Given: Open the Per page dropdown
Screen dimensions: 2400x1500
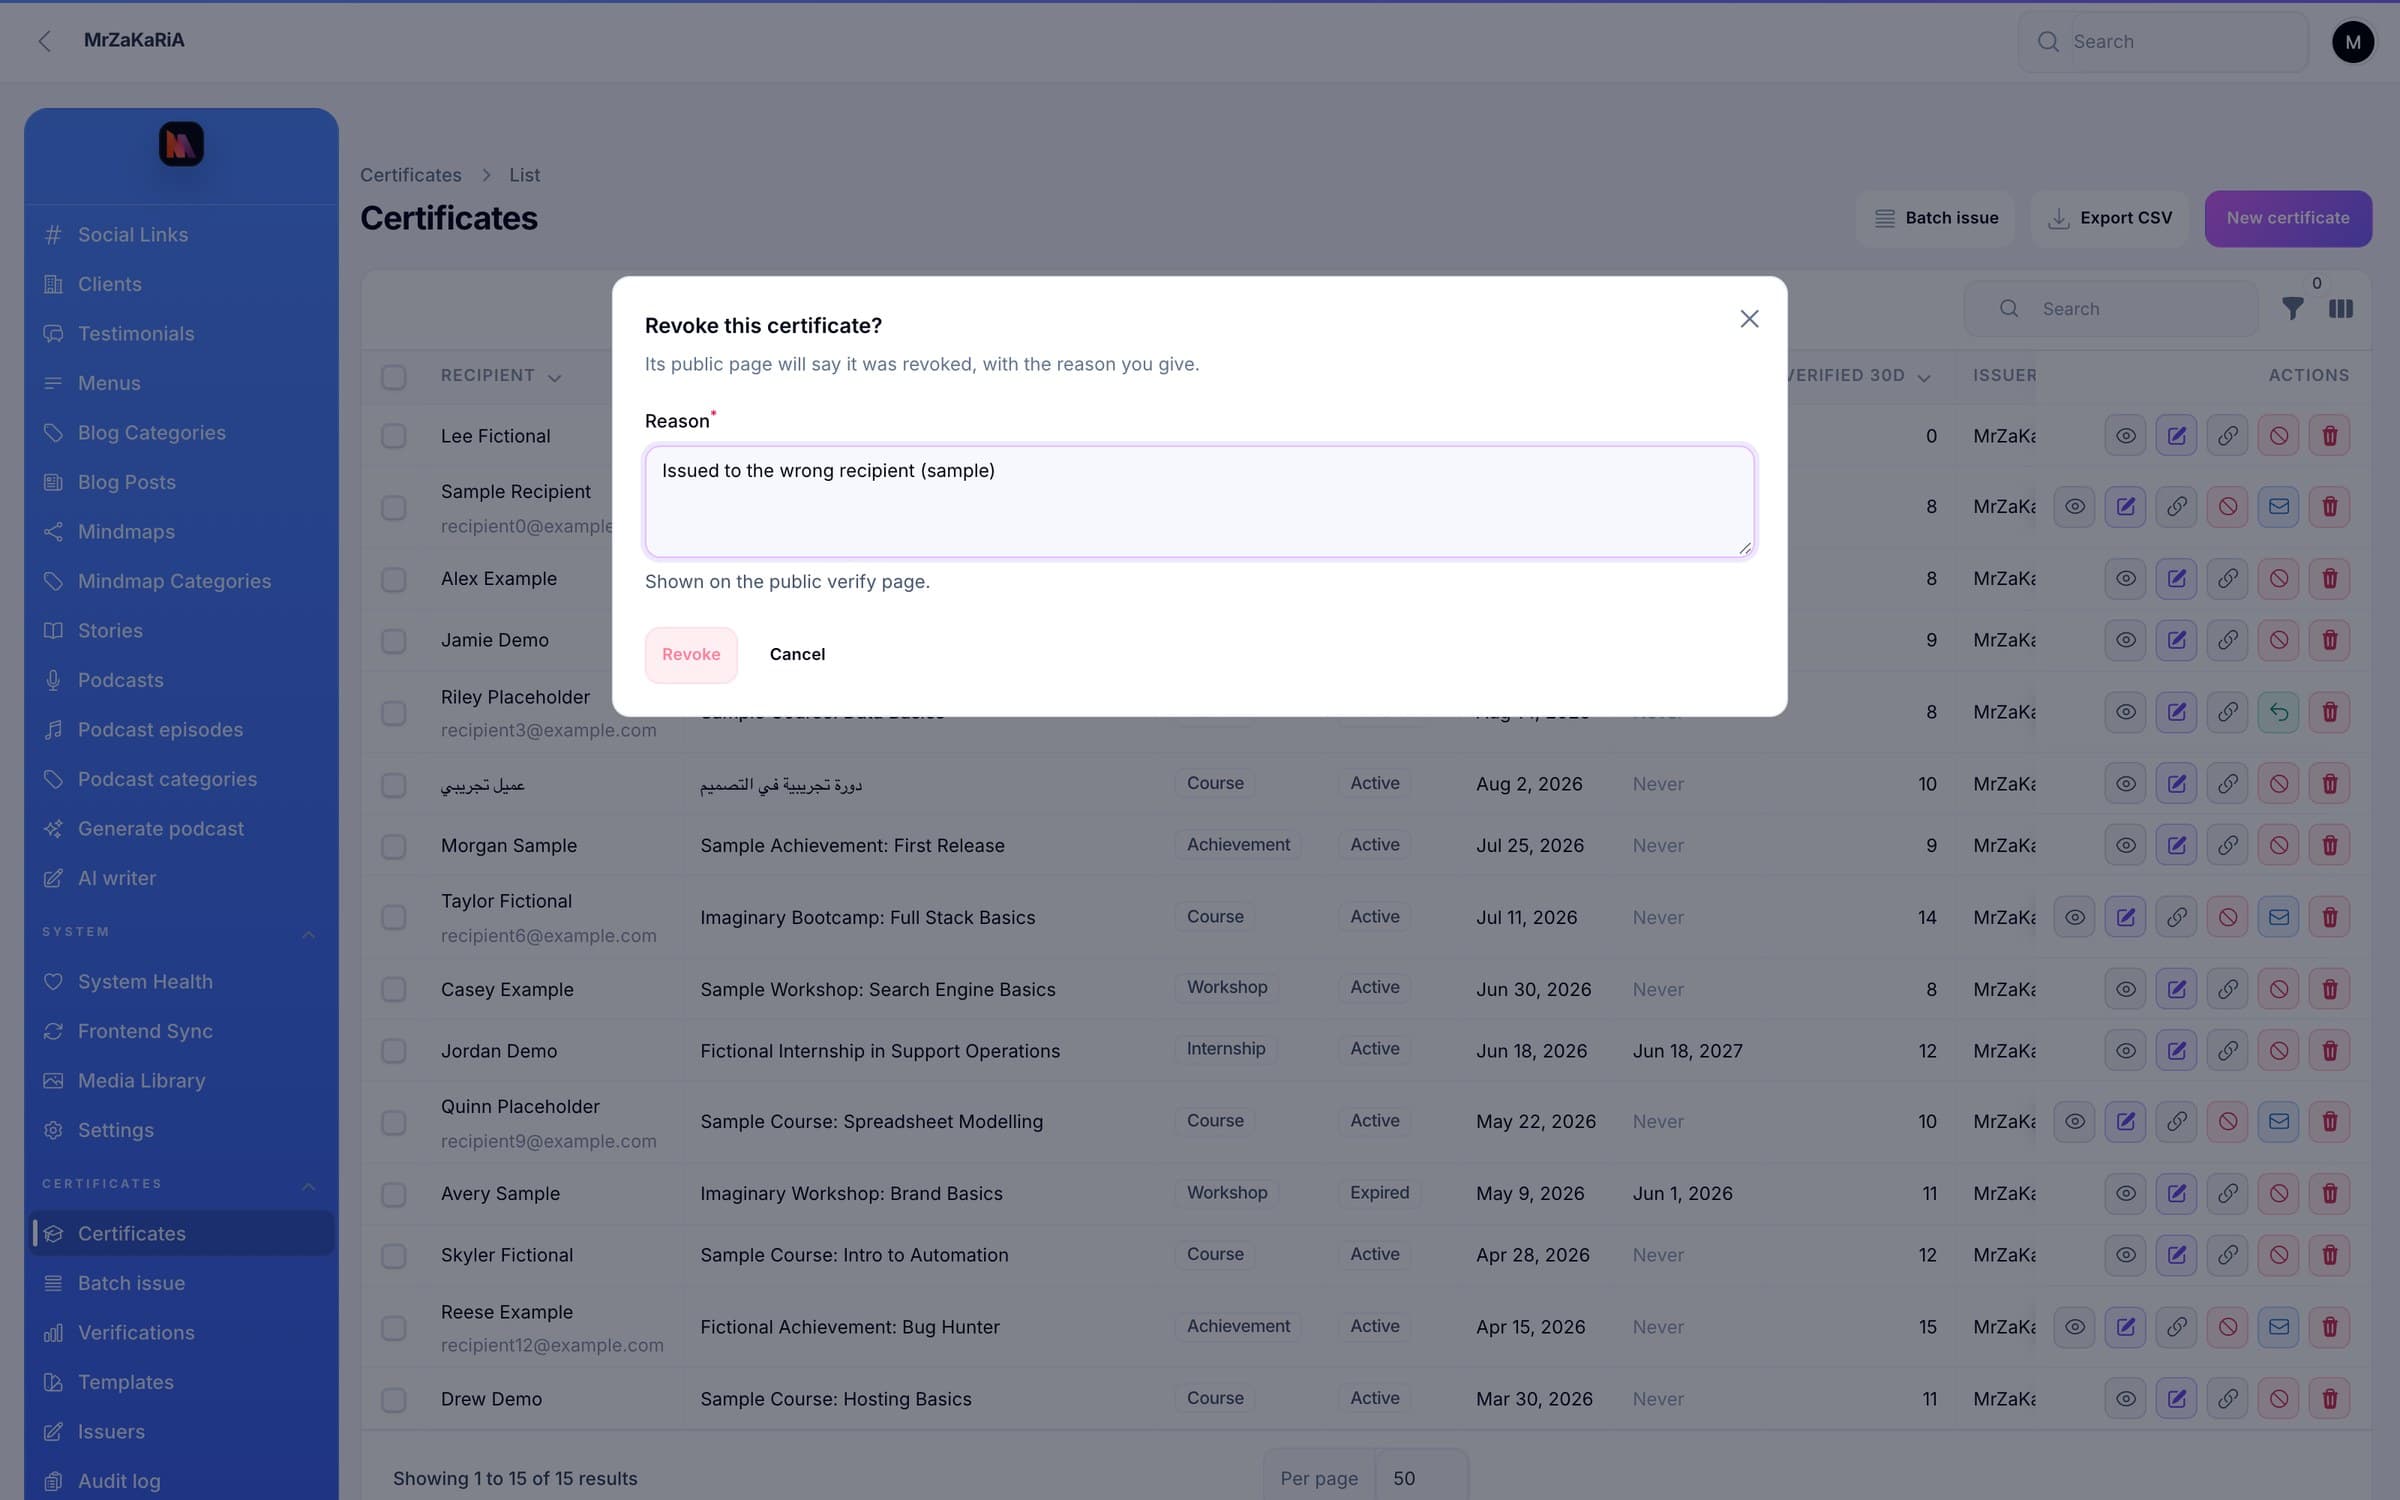Looking at the screenshot, I should (x=1420, y=1478).
